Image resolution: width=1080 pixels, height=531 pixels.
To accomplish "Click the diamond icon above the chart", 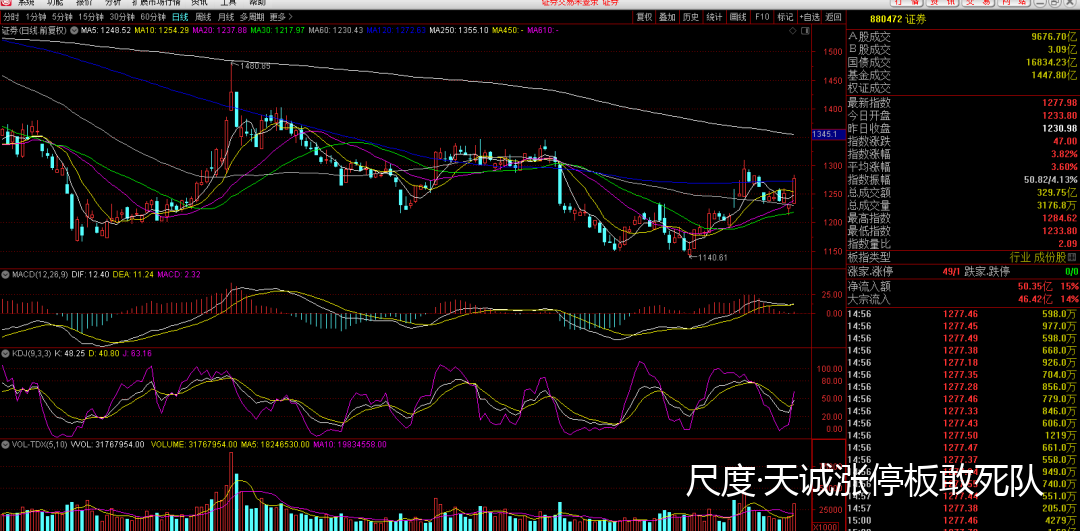I will click(x=794, y=31).
